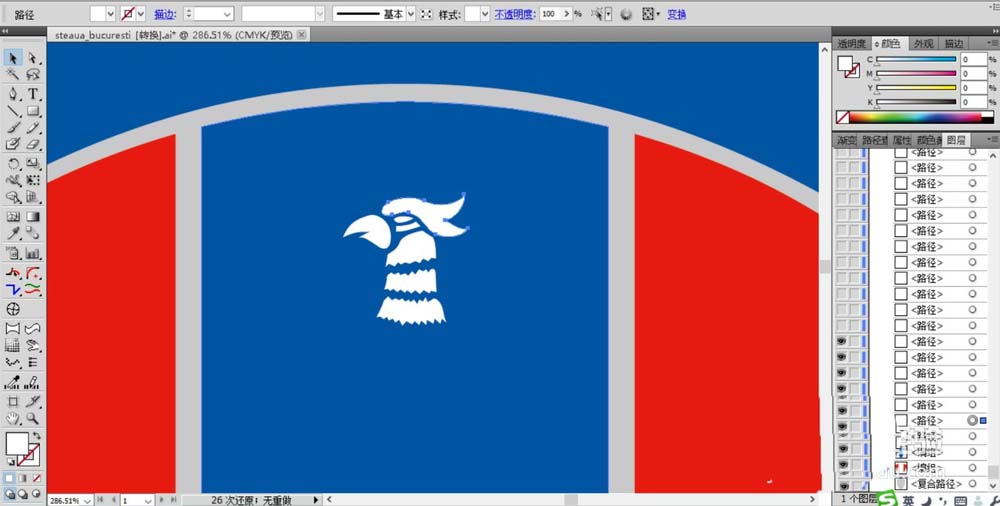
Task: Select the Rotate tool
Action: point(12,164)
